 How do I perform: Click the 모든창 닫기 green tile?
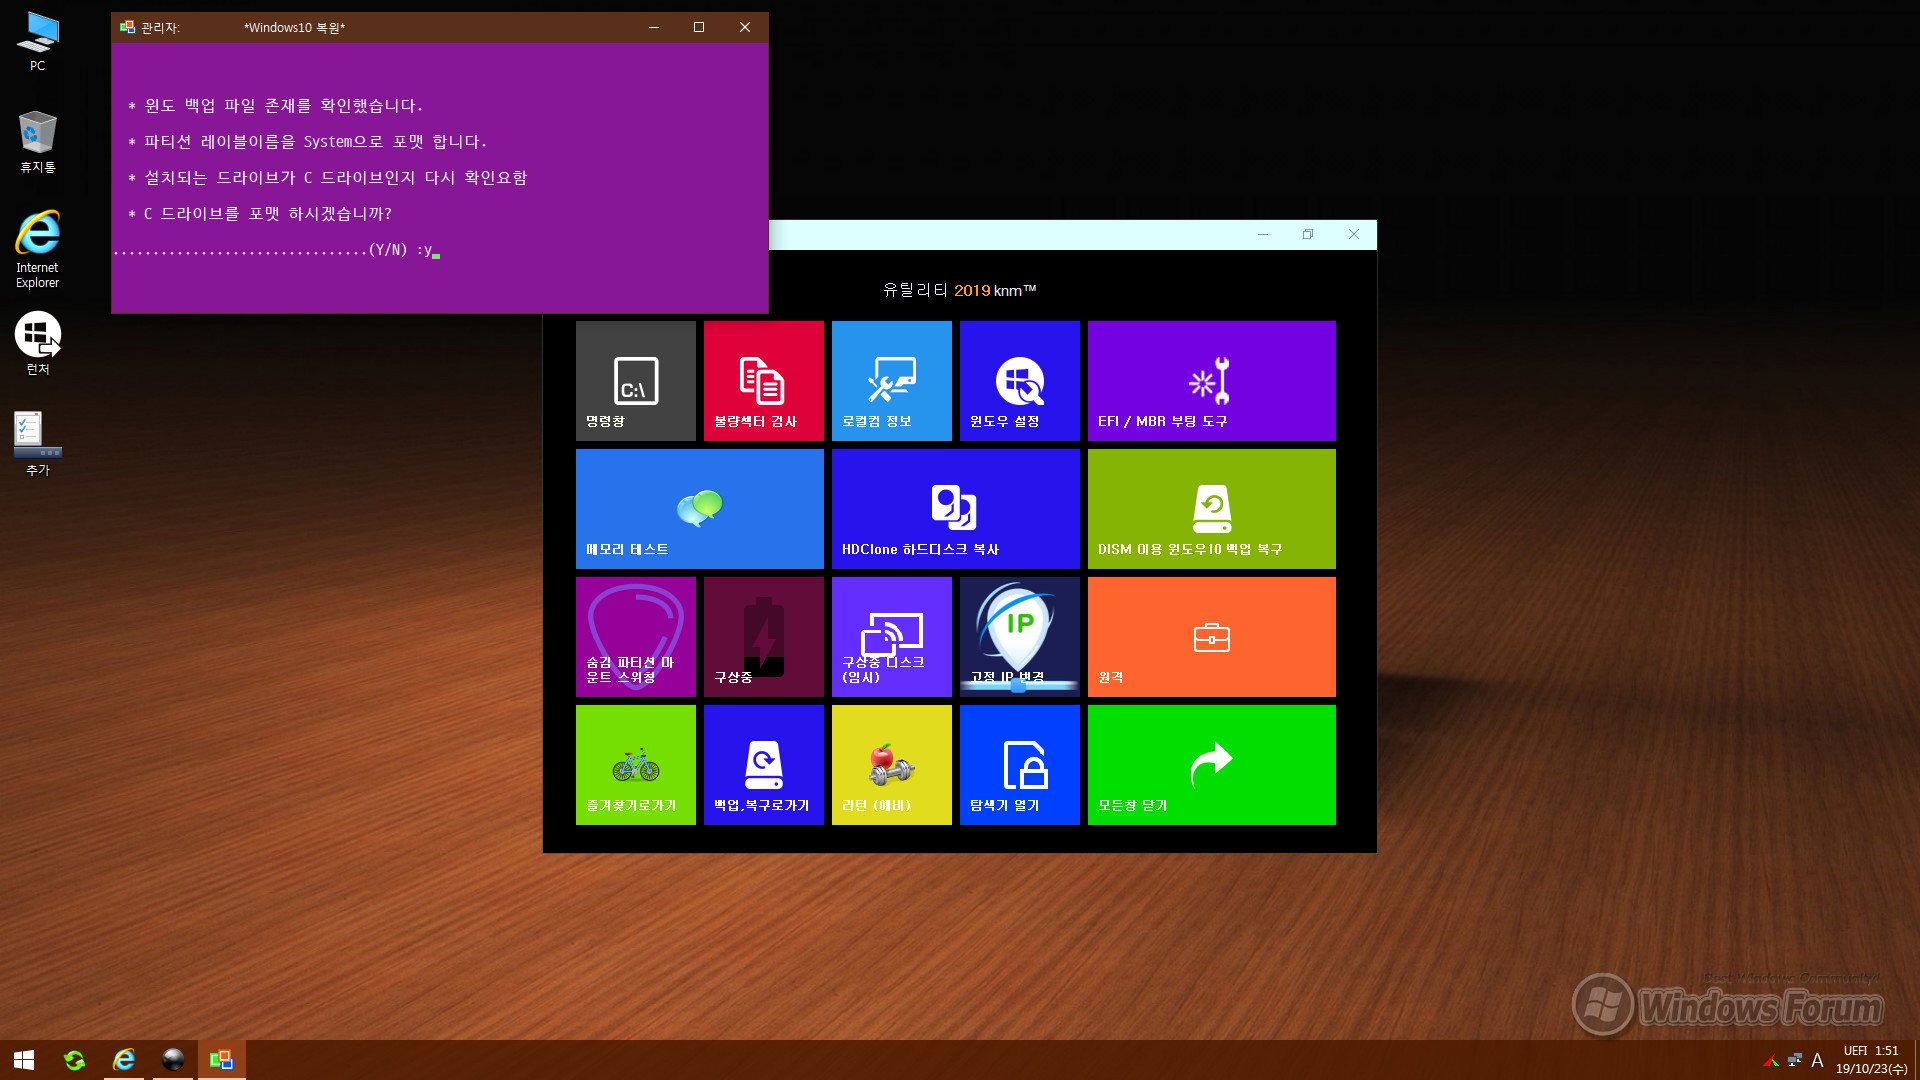click(1211, 765)
